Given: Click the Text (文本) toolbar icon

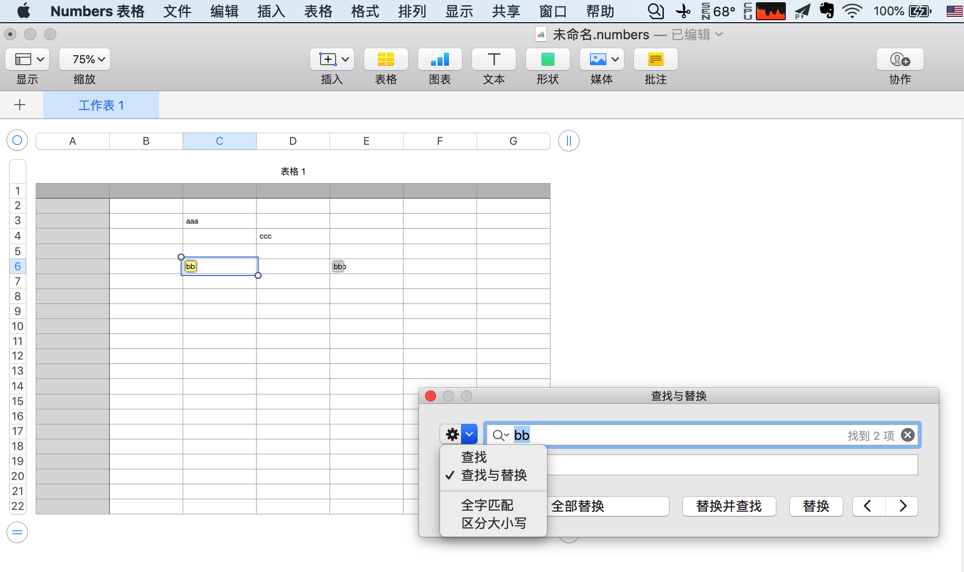Looking at the screenshot, I should 494,59.
